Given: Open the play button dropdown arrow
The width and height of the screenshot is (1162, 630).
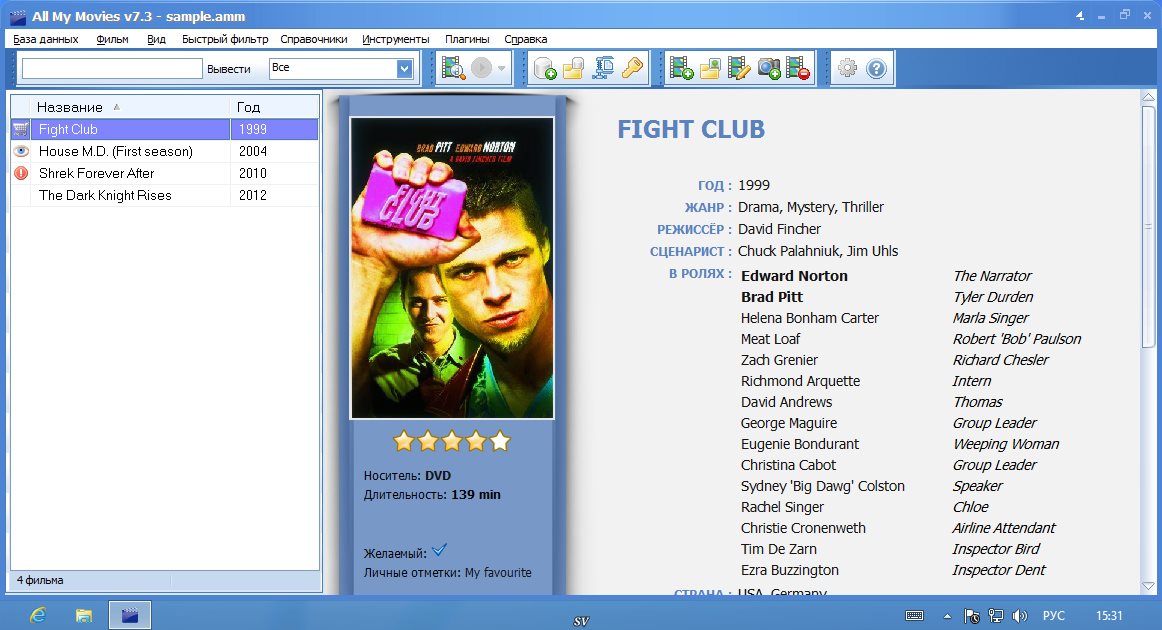Looking at the screenshot, I should 502,68.
